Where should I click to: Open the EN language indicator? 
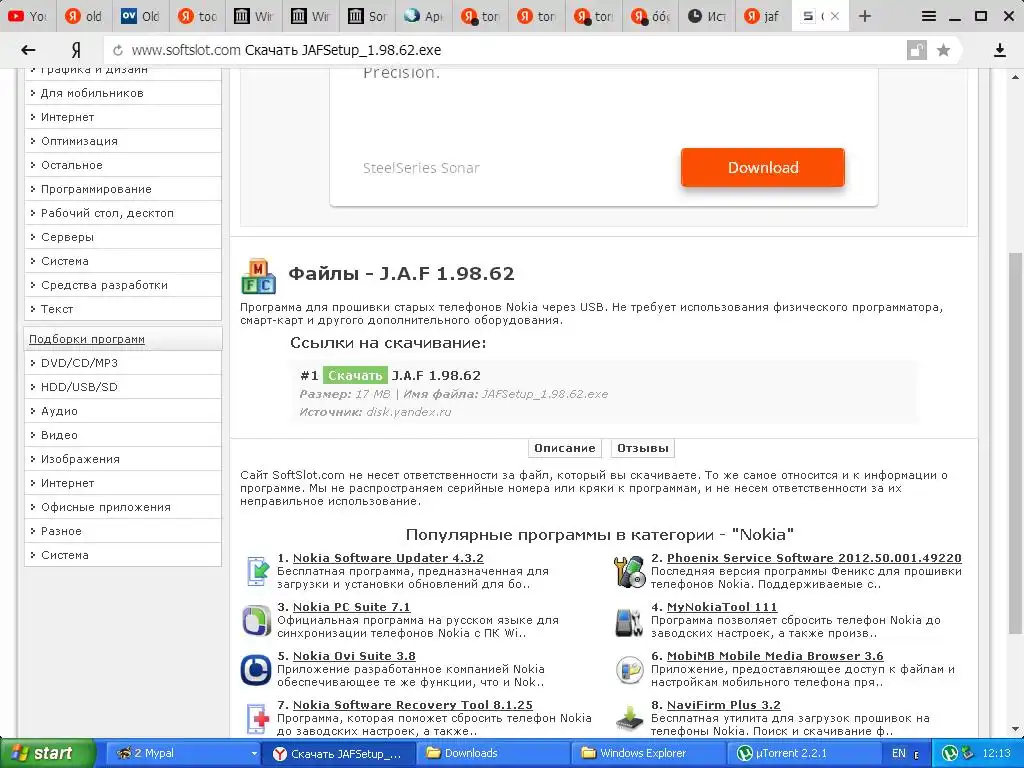899,753
